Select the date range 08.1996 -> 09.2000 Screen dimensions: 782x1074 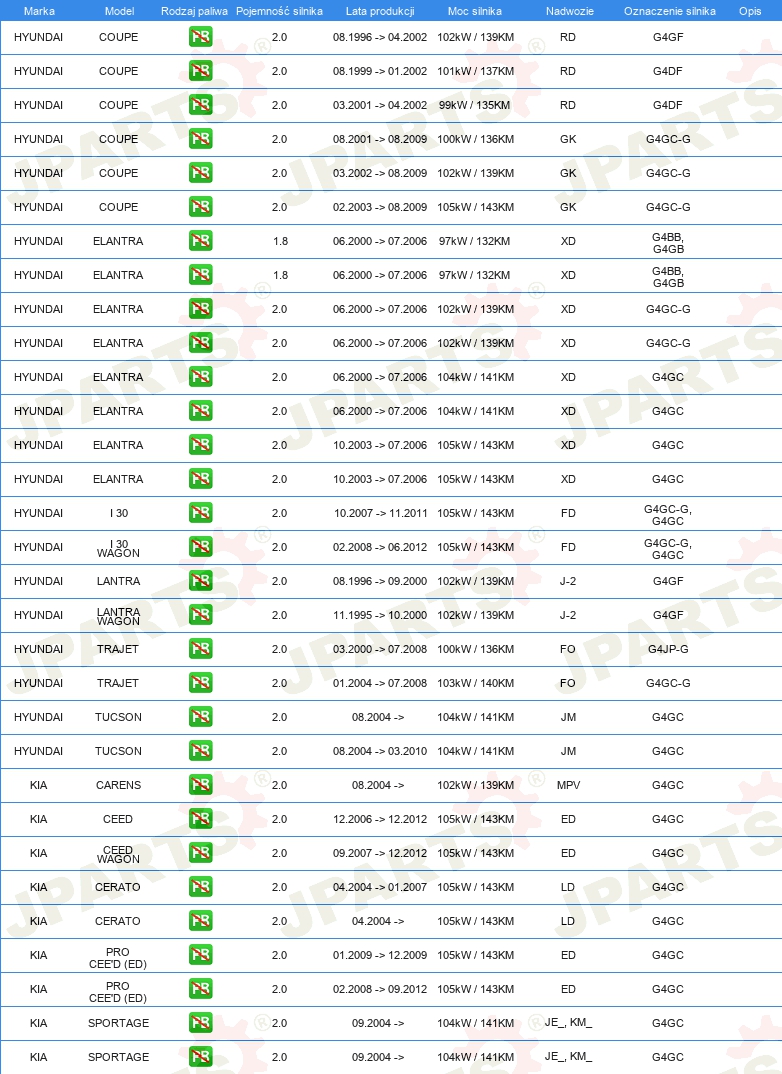380,581
